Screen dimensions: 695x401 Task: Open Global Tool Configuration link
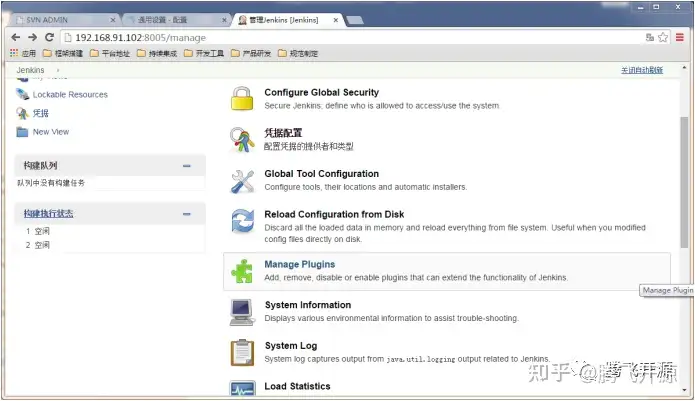[321, 174]
